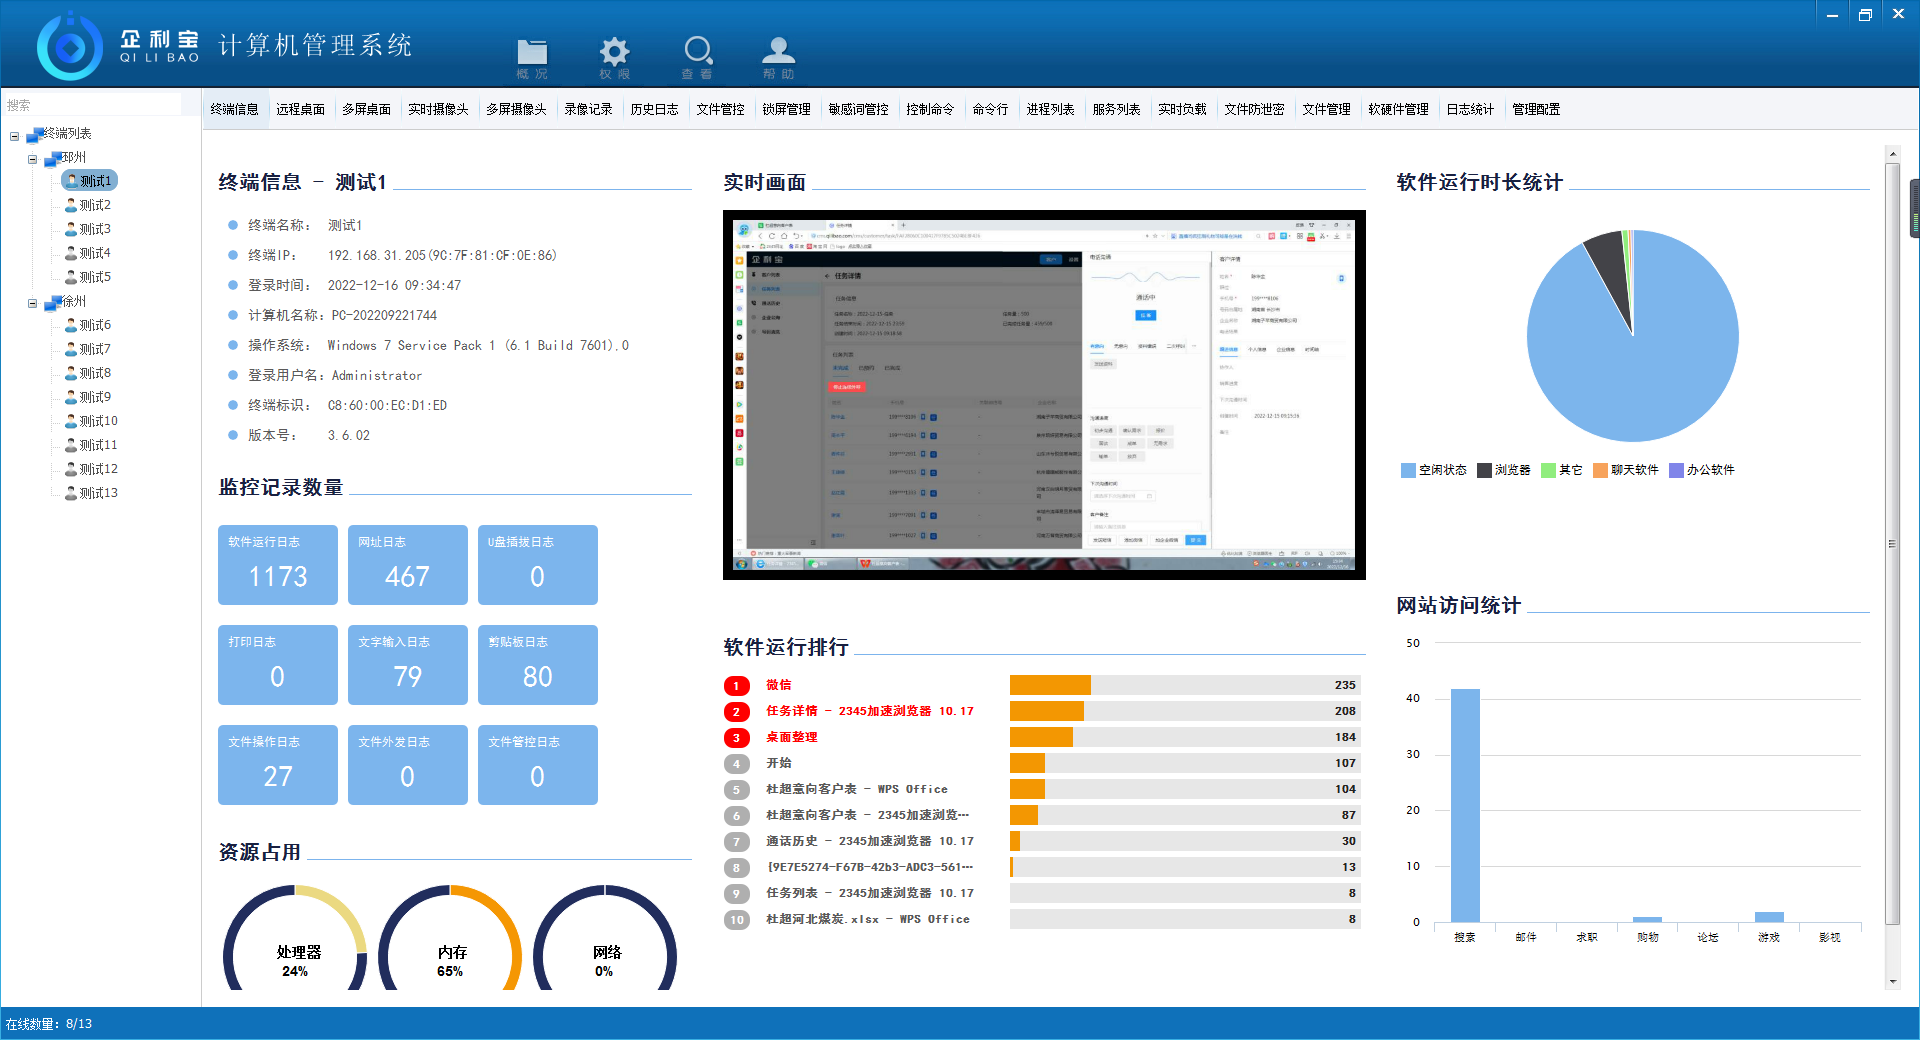Click the 网址日志 467 tile
The height and width of the screenshot is (1040, 1920).
point(407,565)
